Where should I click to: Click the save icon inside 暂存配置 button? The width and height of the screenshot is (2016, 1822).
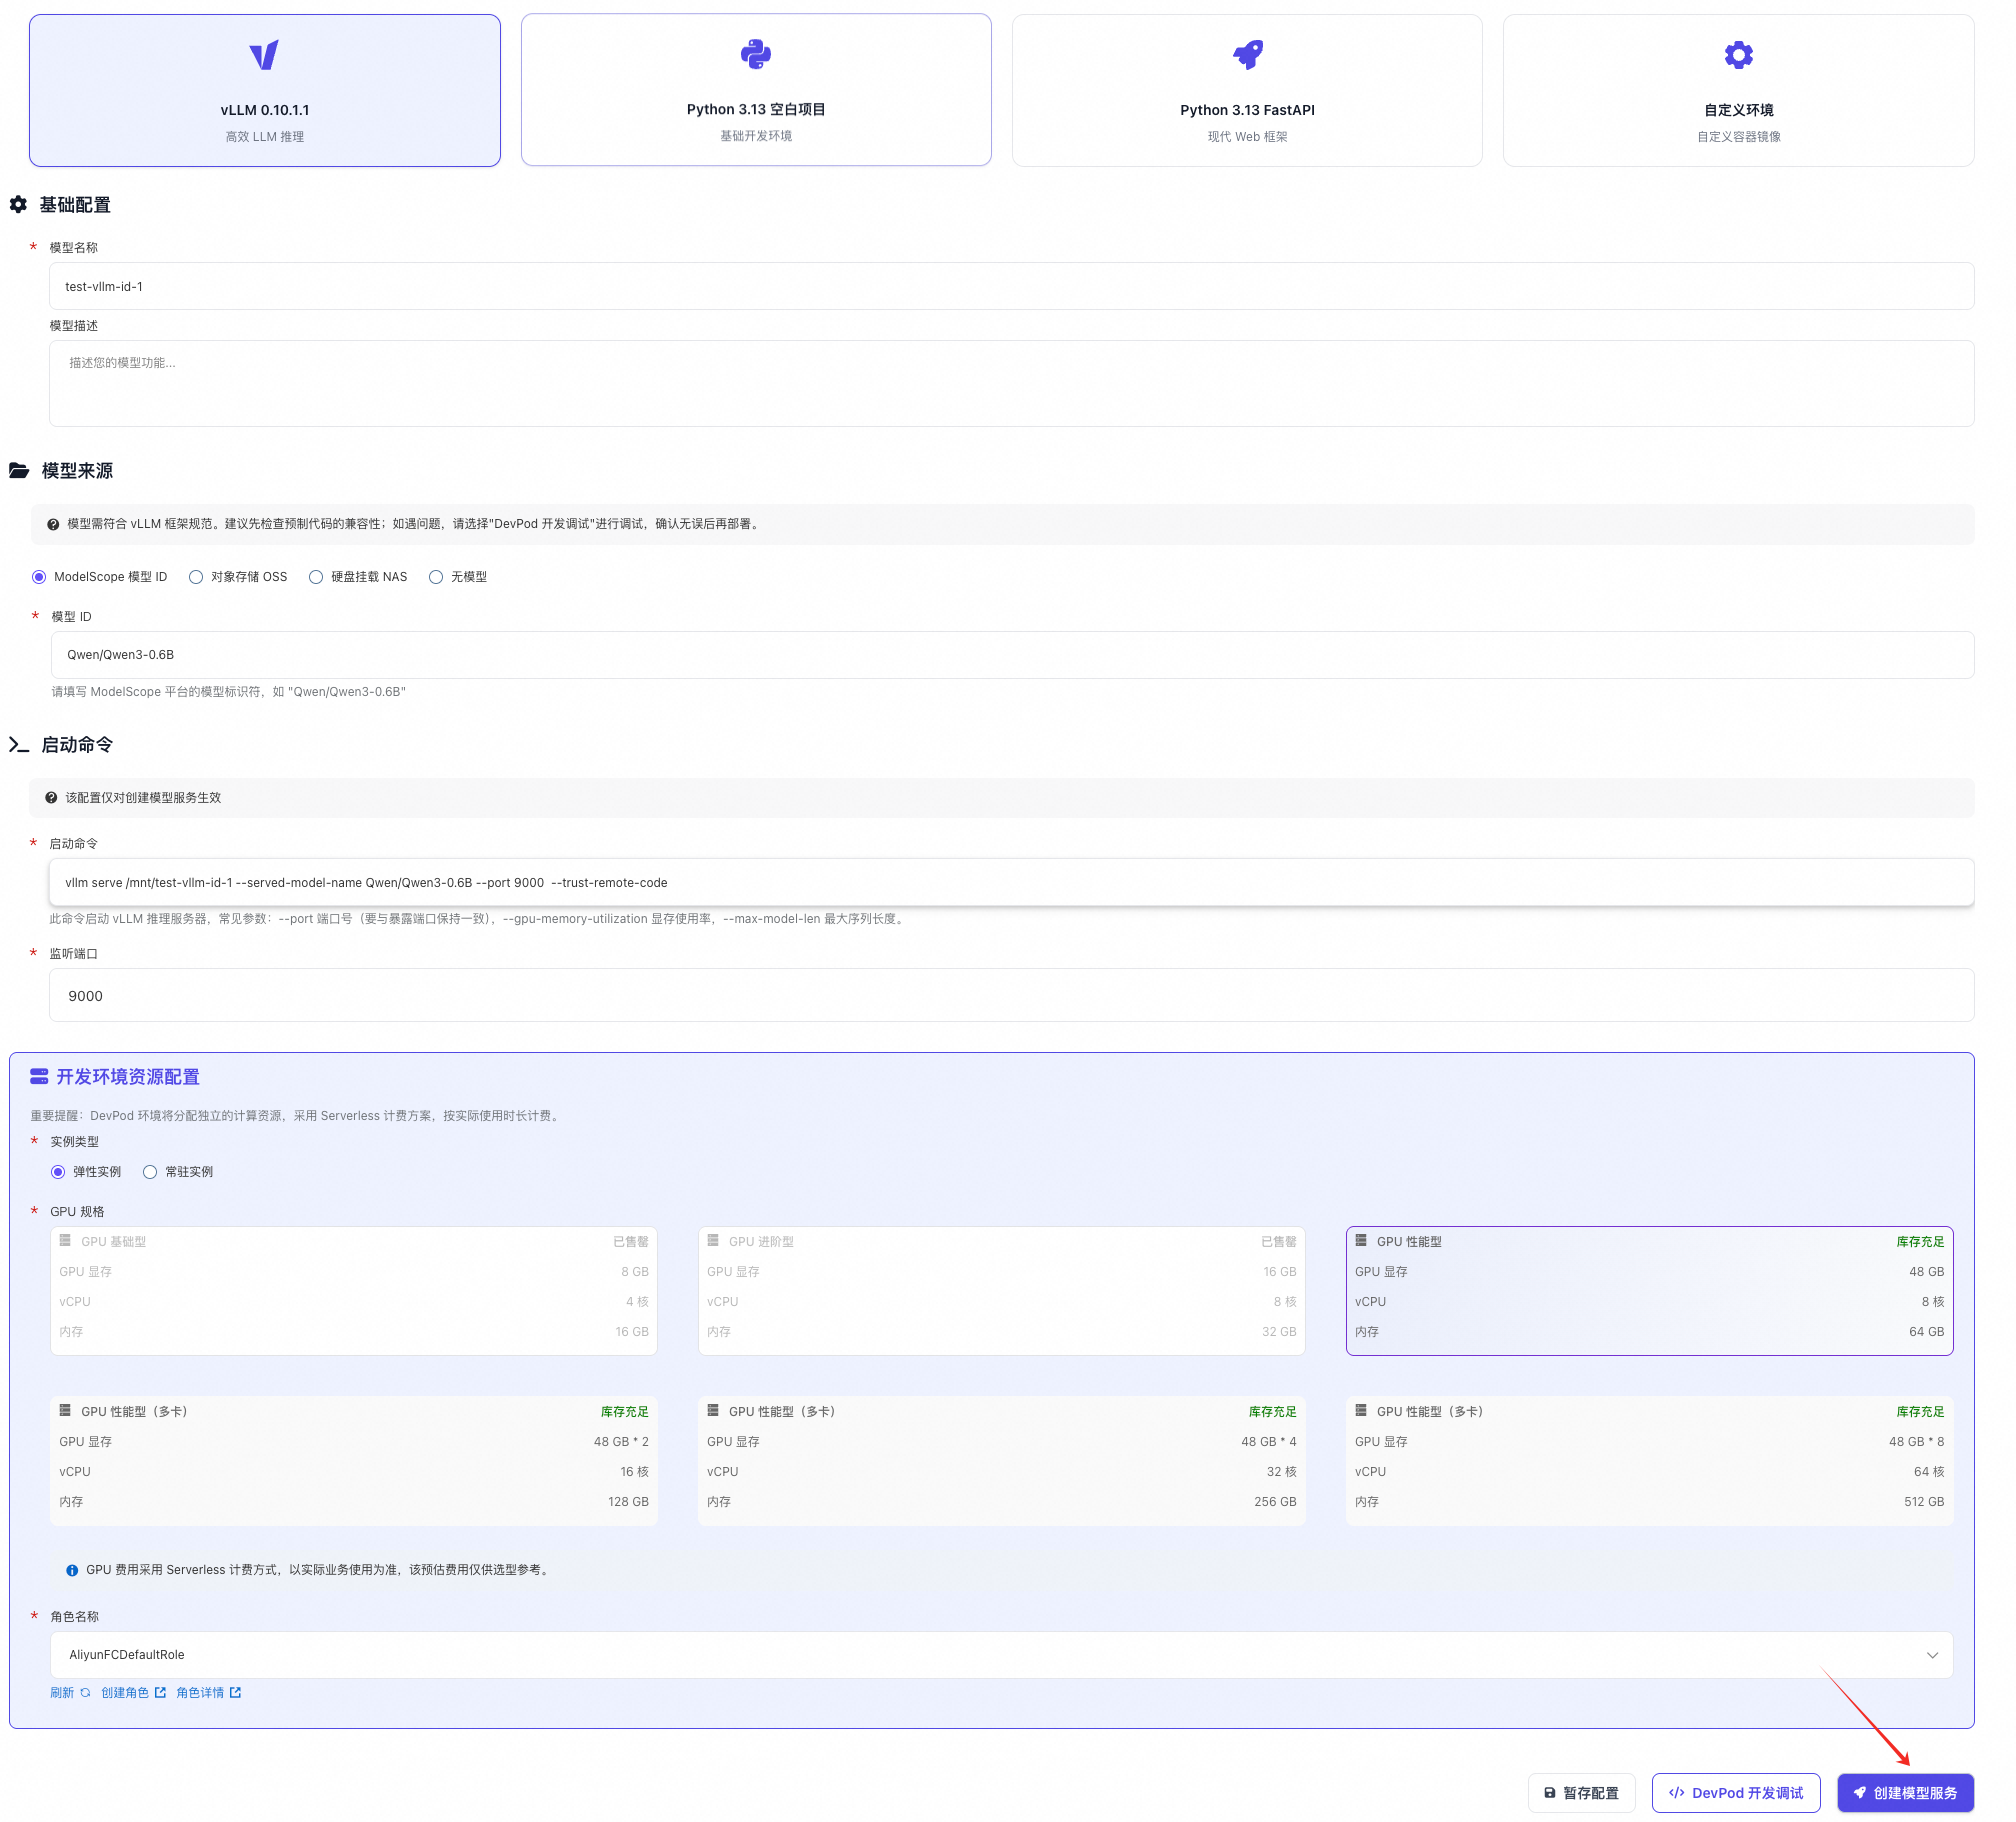(1550, 1792)
